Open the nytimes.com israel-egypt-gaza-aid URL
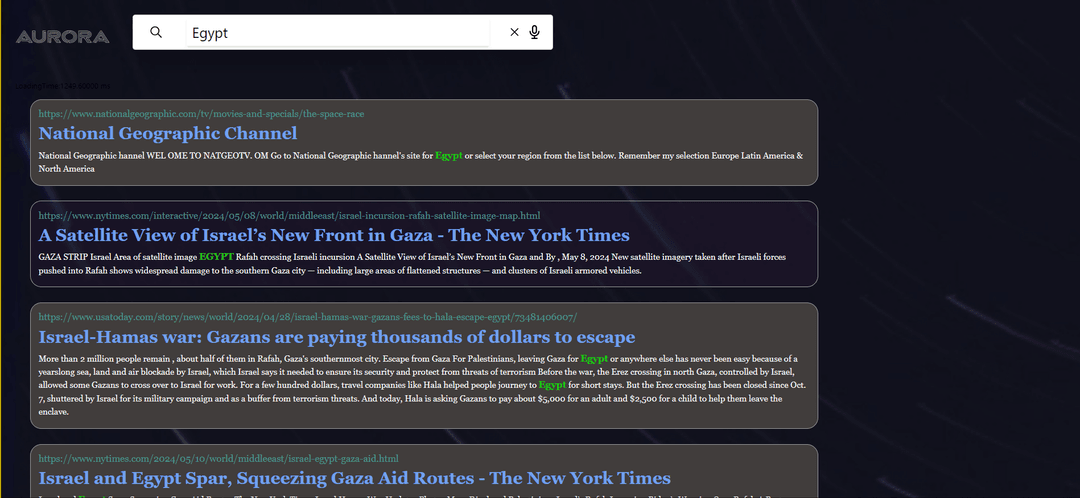 218,459
